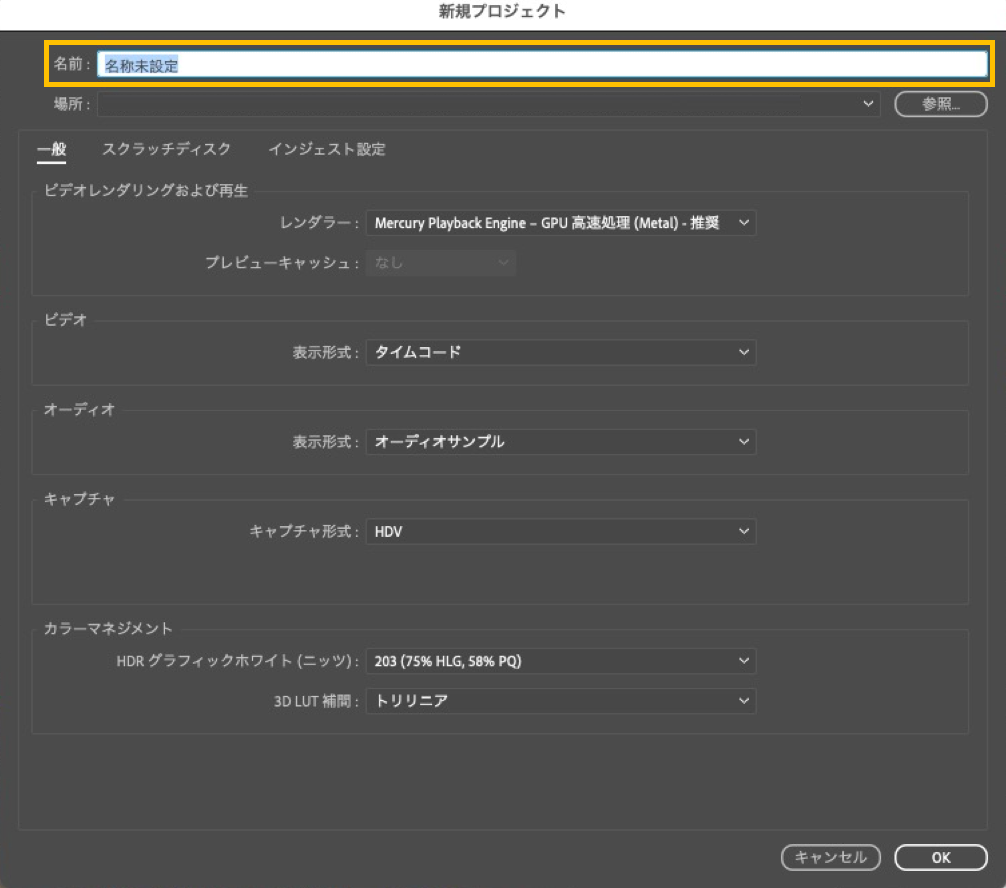Click the キャンセル button
Viewport: 1006px width, 888px height.
(831, 857)
